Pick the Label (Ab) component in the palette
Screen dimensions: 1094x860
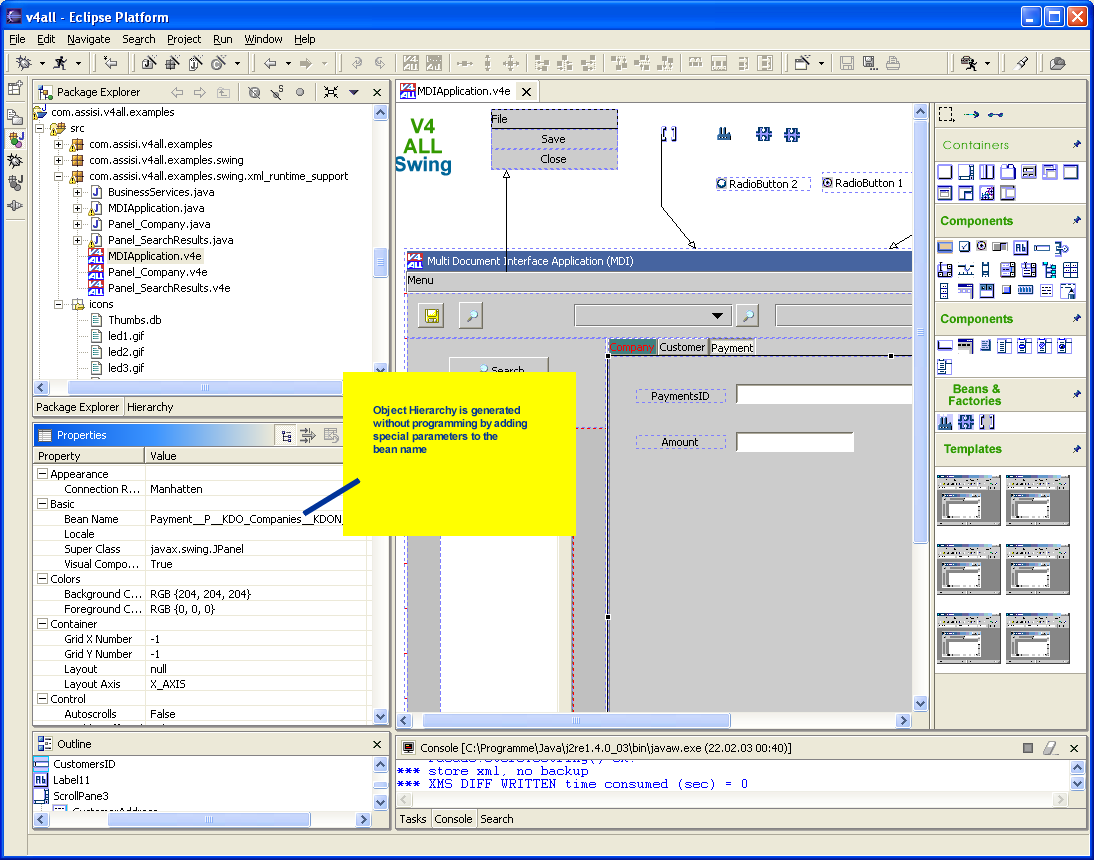coord(1021,247)
